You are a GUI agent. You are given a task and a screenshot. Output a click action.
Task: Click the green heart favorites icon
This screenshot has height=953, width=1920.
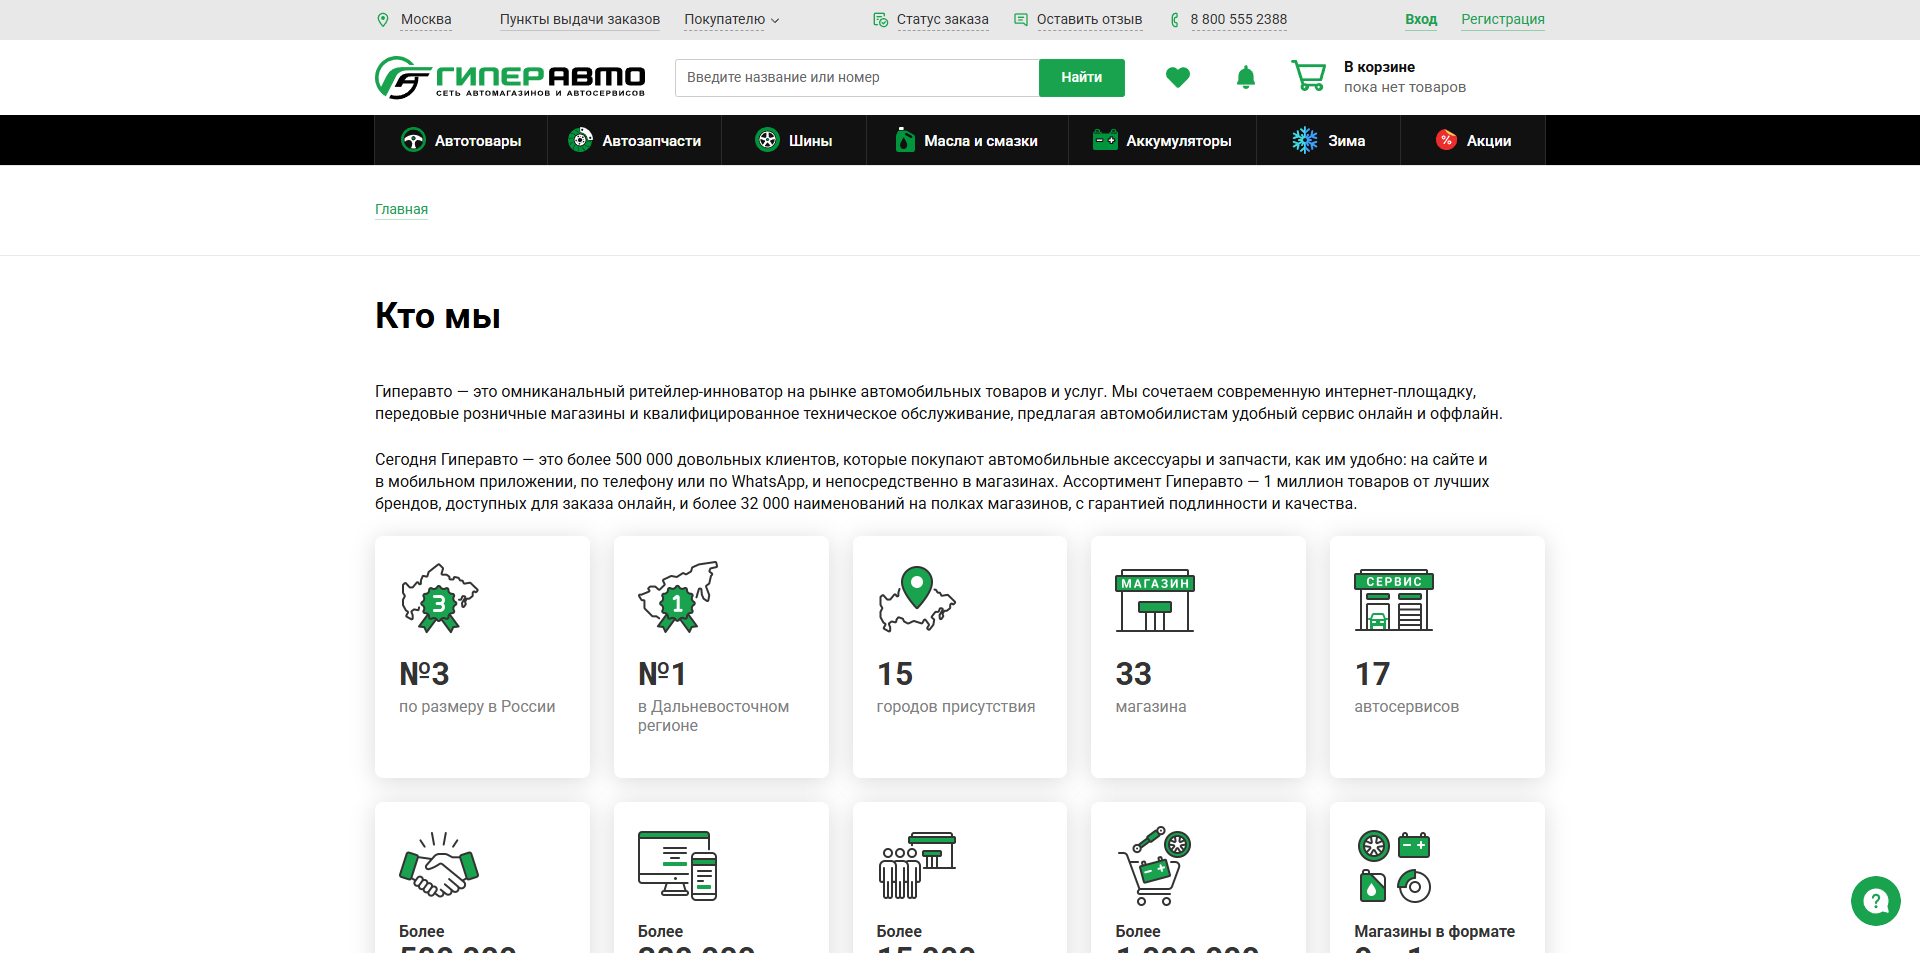(1177, 77)
